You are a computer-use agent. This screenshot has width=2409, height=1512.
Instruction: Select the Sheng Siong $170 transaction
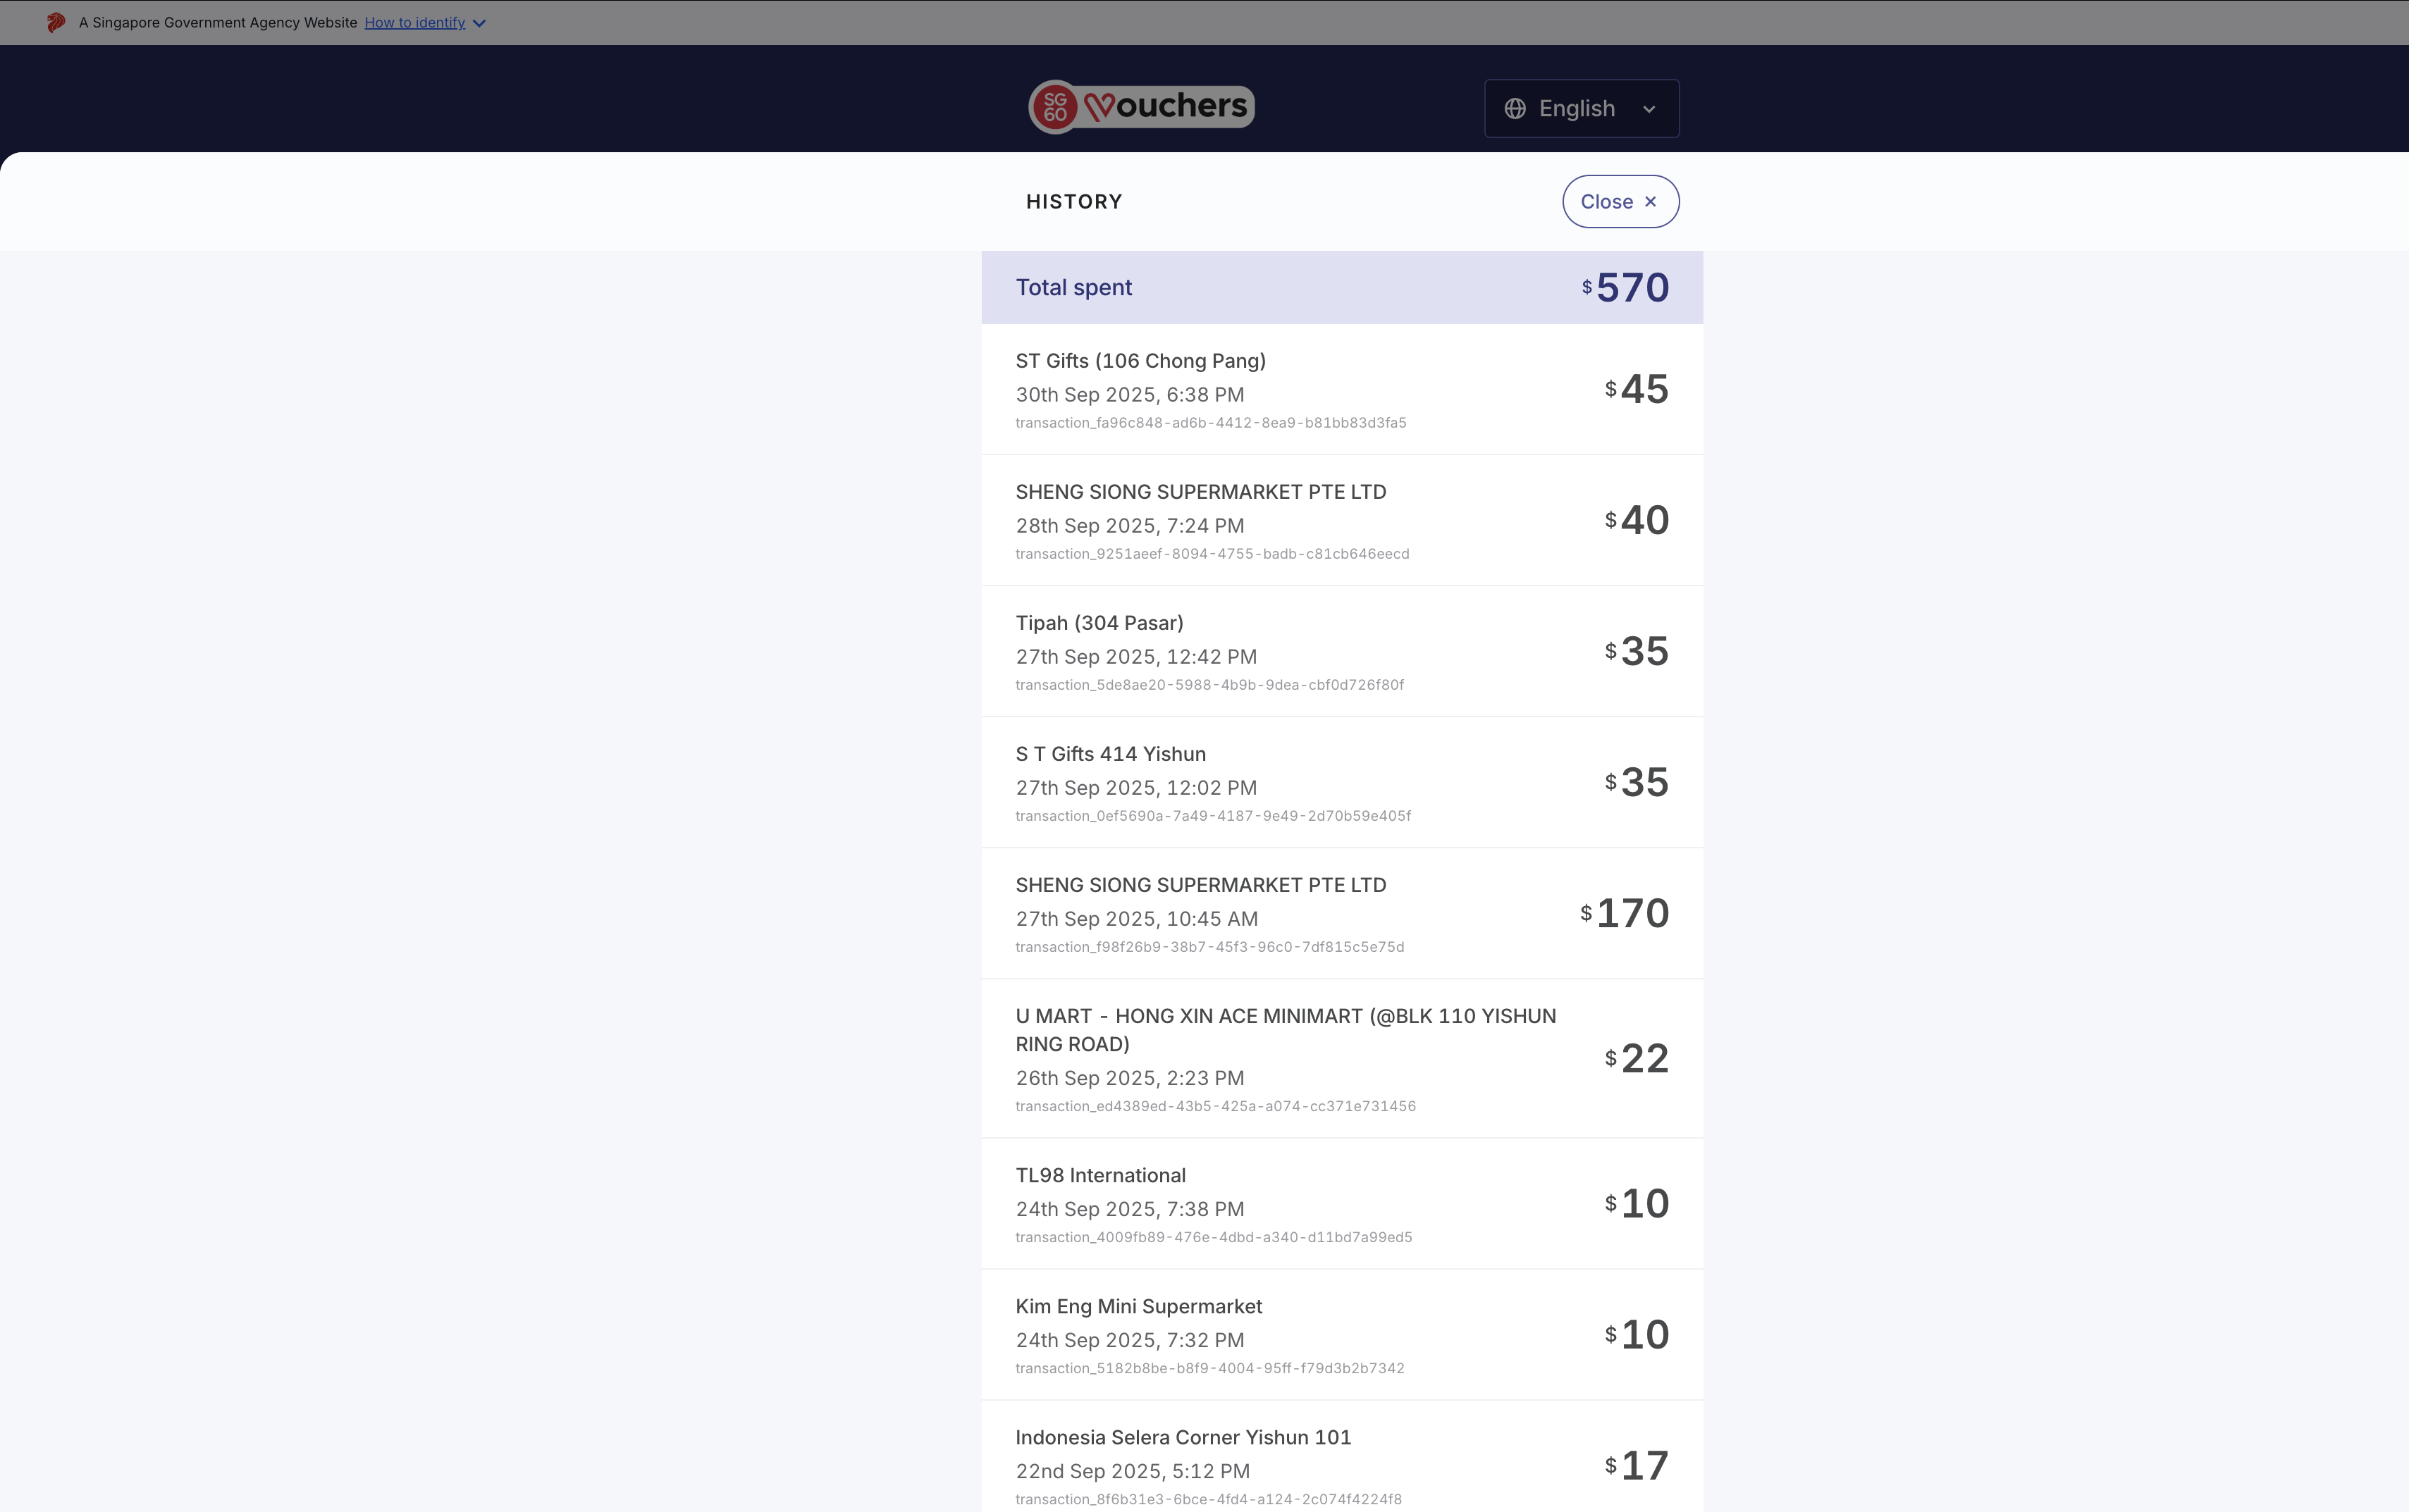[1341, 914]
